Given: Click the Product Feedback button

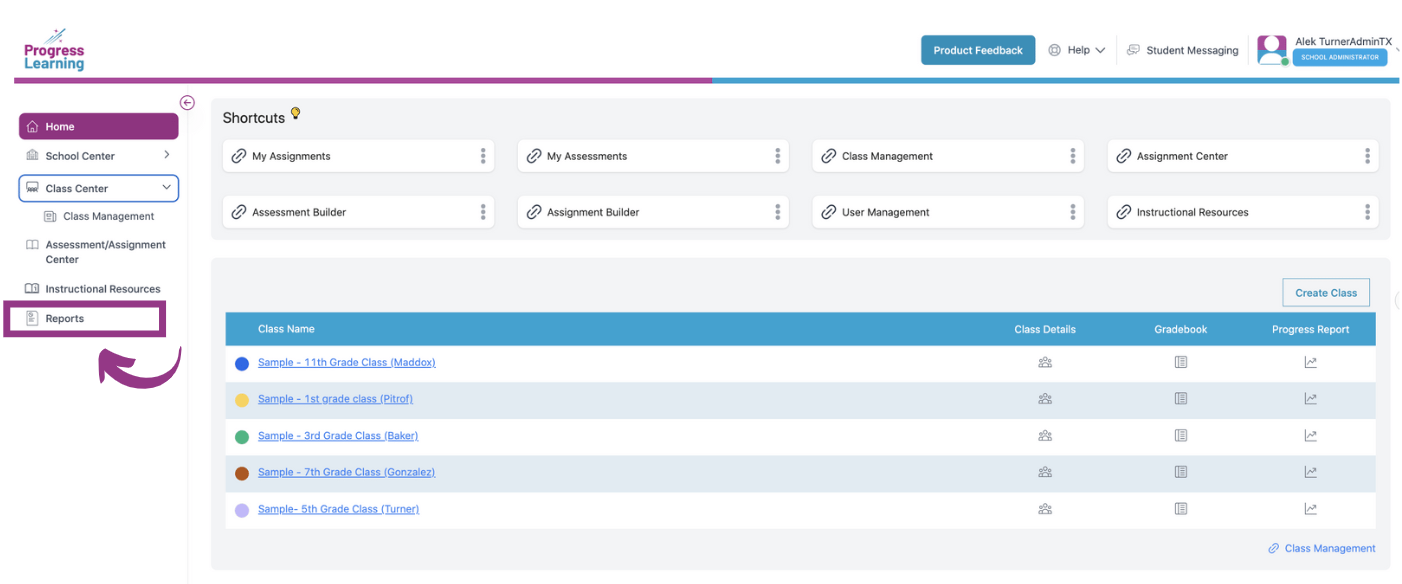Looking at the screenshot, I should 978,50.
